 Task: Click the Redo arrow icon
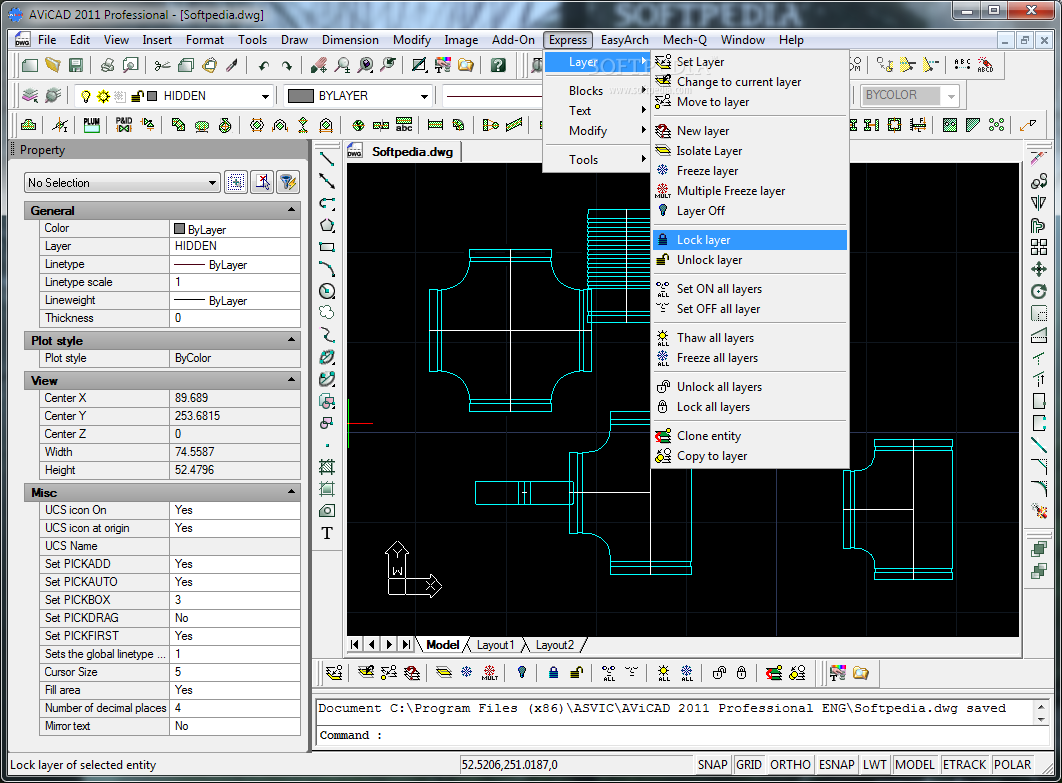pyautogui.click(x=287, y=66)
